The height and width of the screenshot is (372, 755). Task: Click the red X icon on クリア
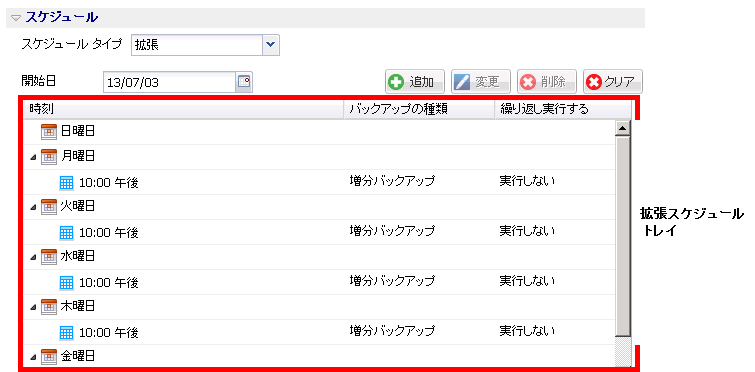point(595,82)
